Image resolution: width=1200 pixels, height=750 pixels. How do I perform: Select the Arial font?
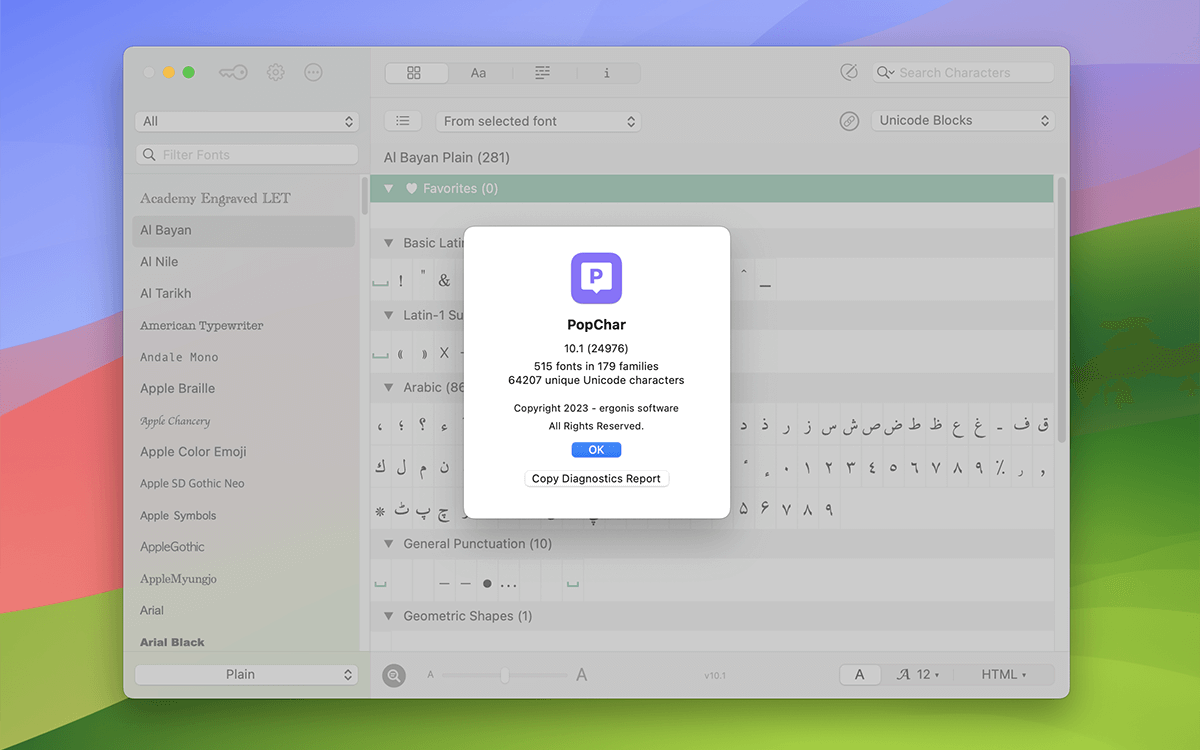243,610
